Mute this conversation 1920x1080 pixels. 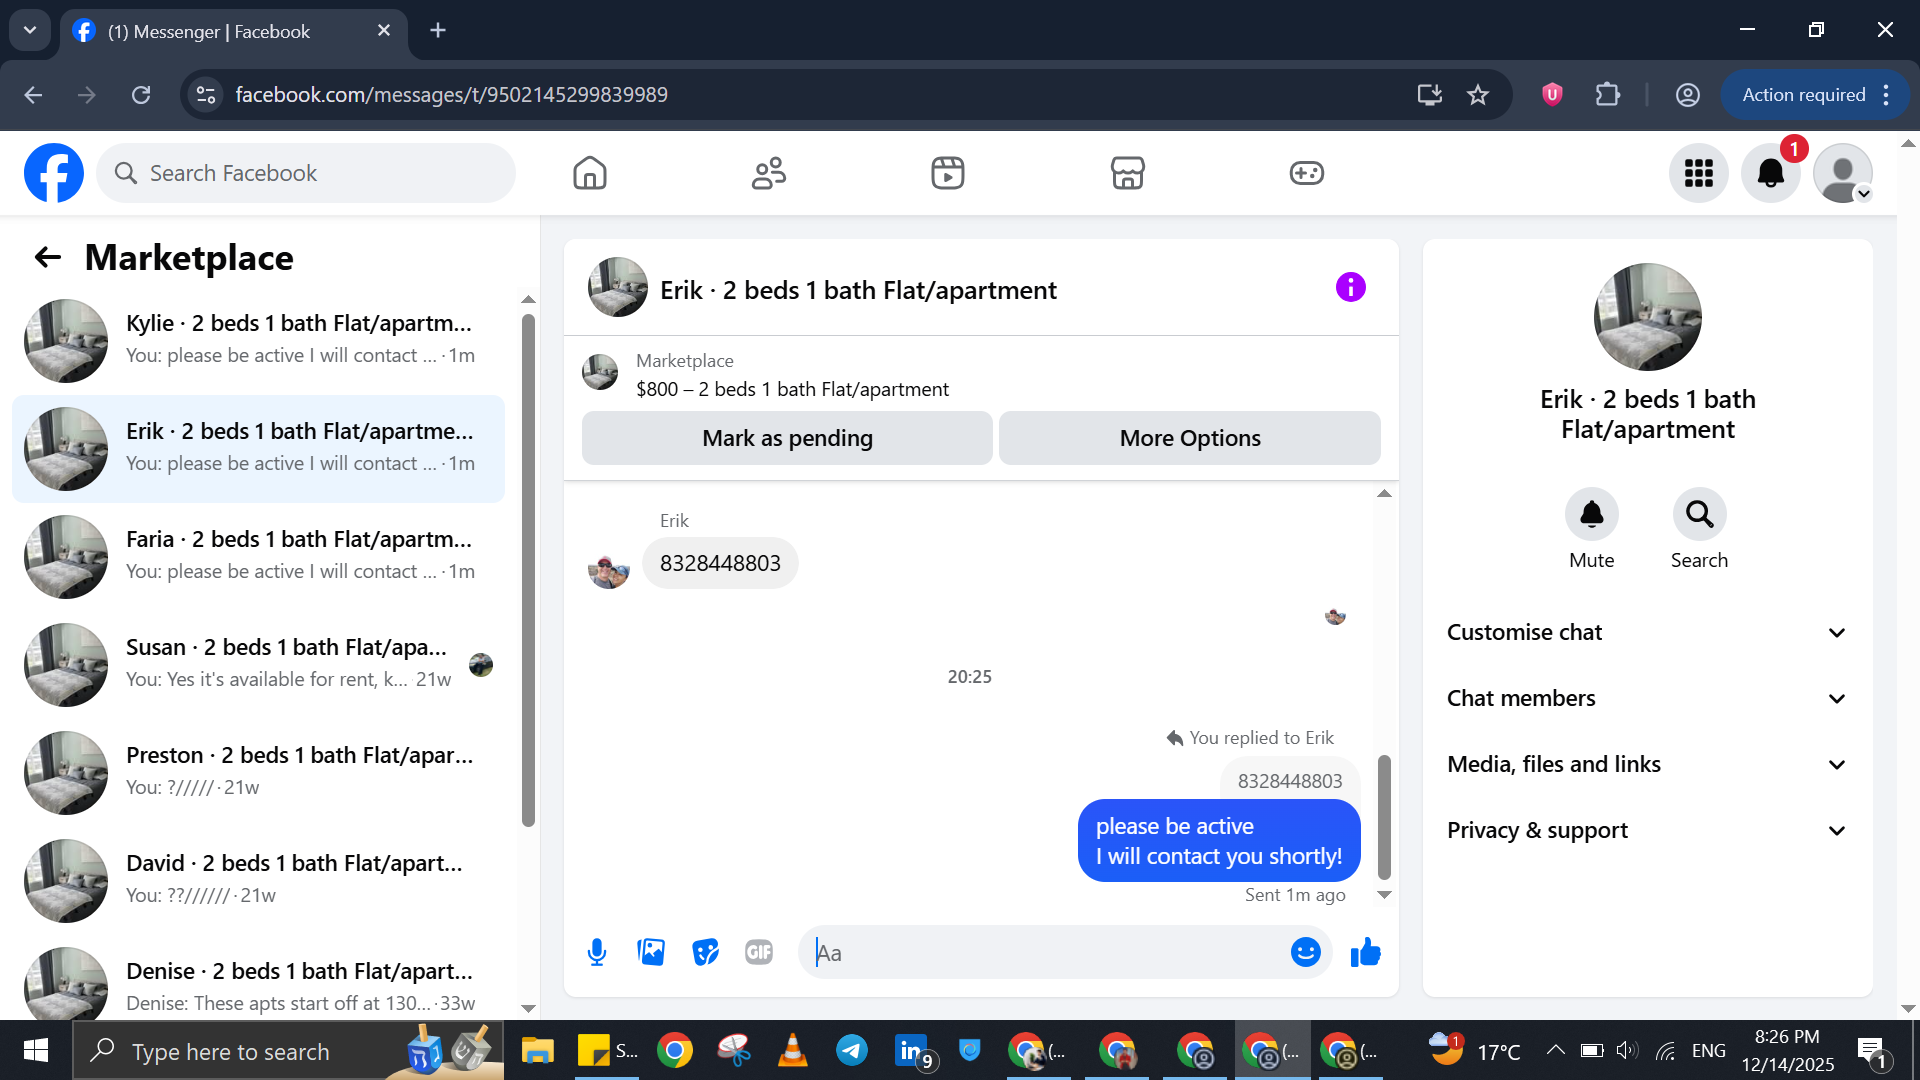tap(1591, 514)
